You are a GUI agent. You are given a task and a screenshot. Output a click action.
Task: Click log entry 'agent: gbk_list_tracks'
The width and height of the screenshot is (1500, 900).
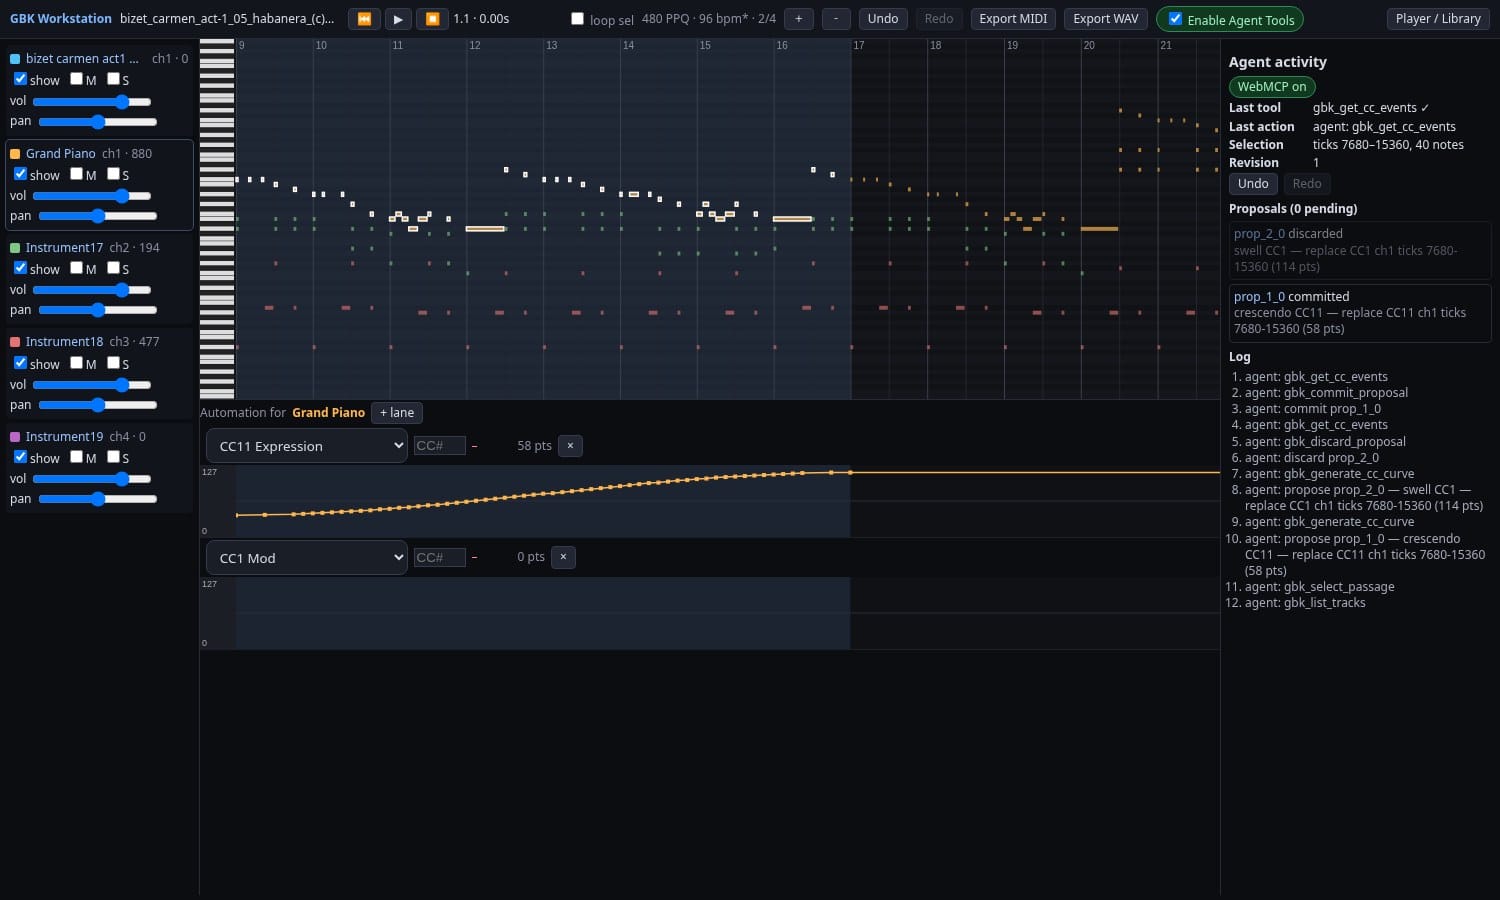pos(1305,603)
